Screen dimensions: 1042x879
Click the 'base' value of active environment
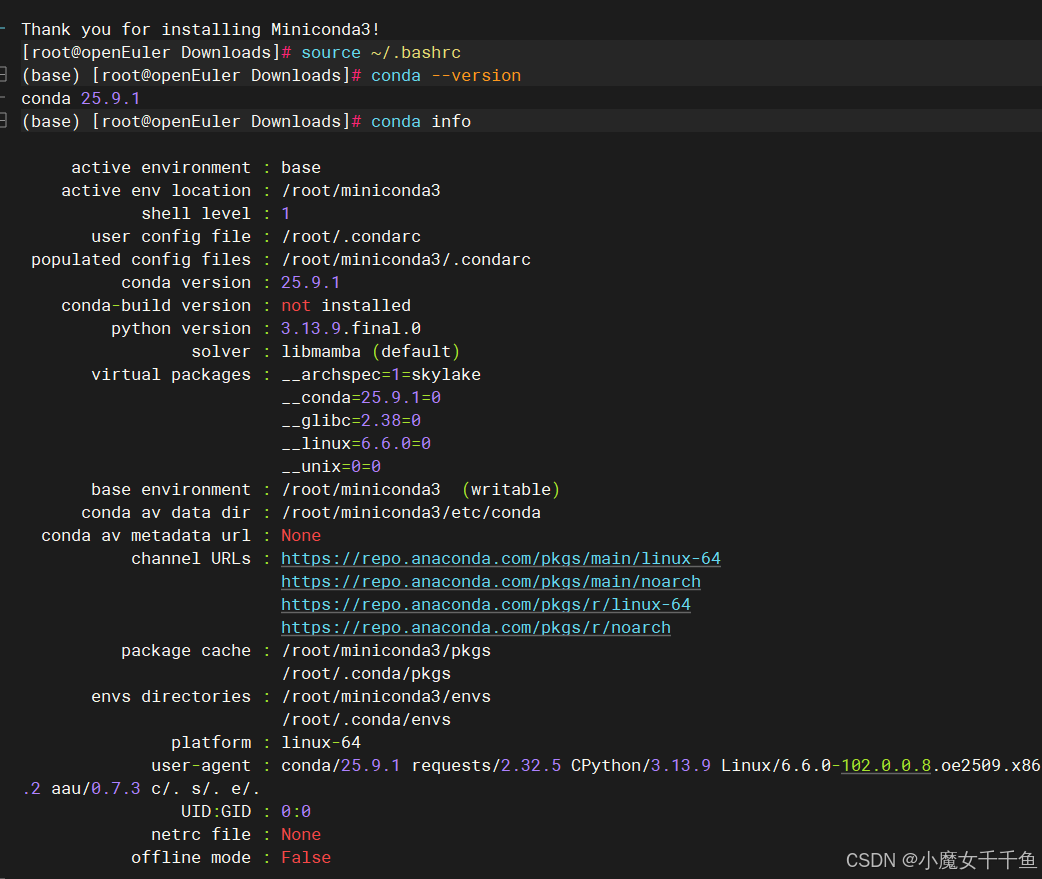pos(301,167)
